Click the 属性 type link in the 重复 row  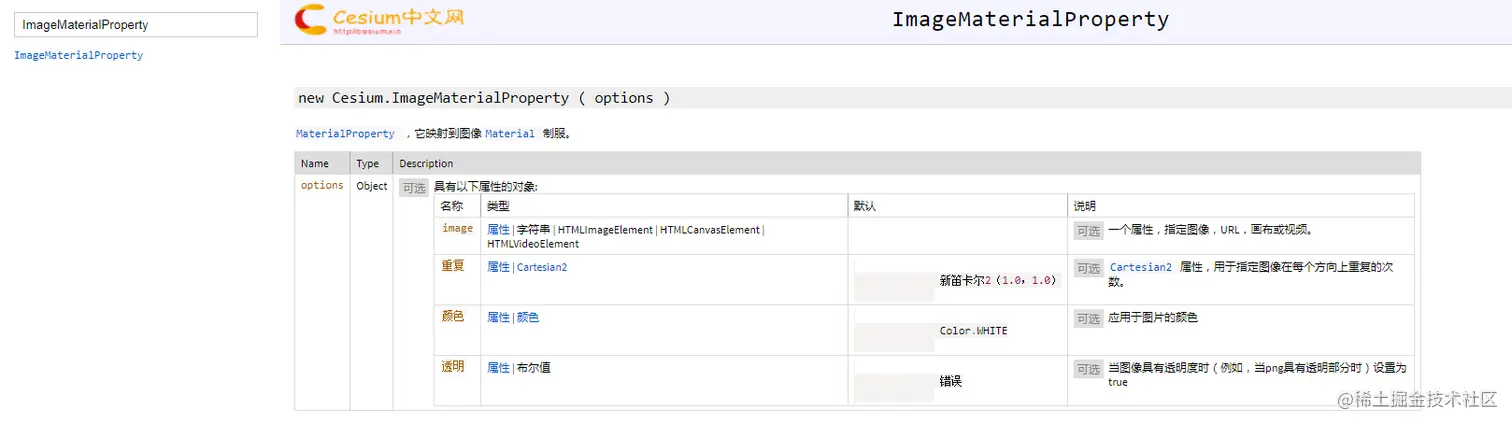tap(498, 268)
